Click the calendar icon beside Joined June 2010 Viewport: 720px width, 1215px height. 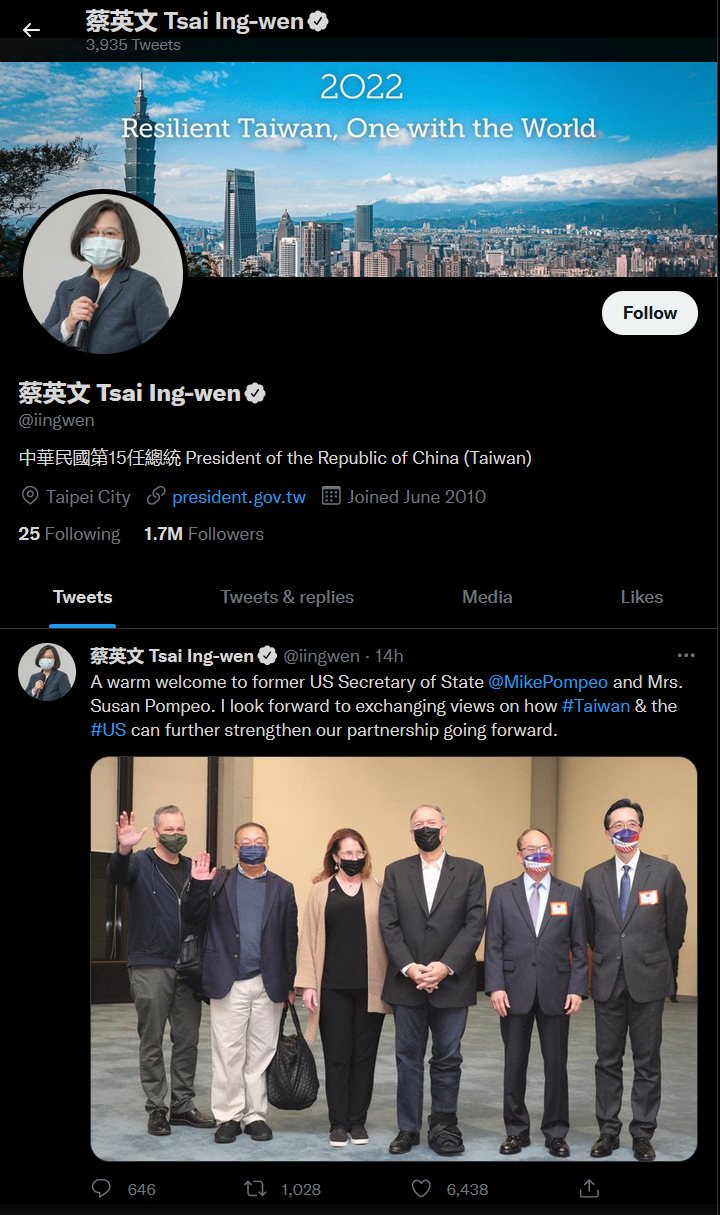pos(331,496)
